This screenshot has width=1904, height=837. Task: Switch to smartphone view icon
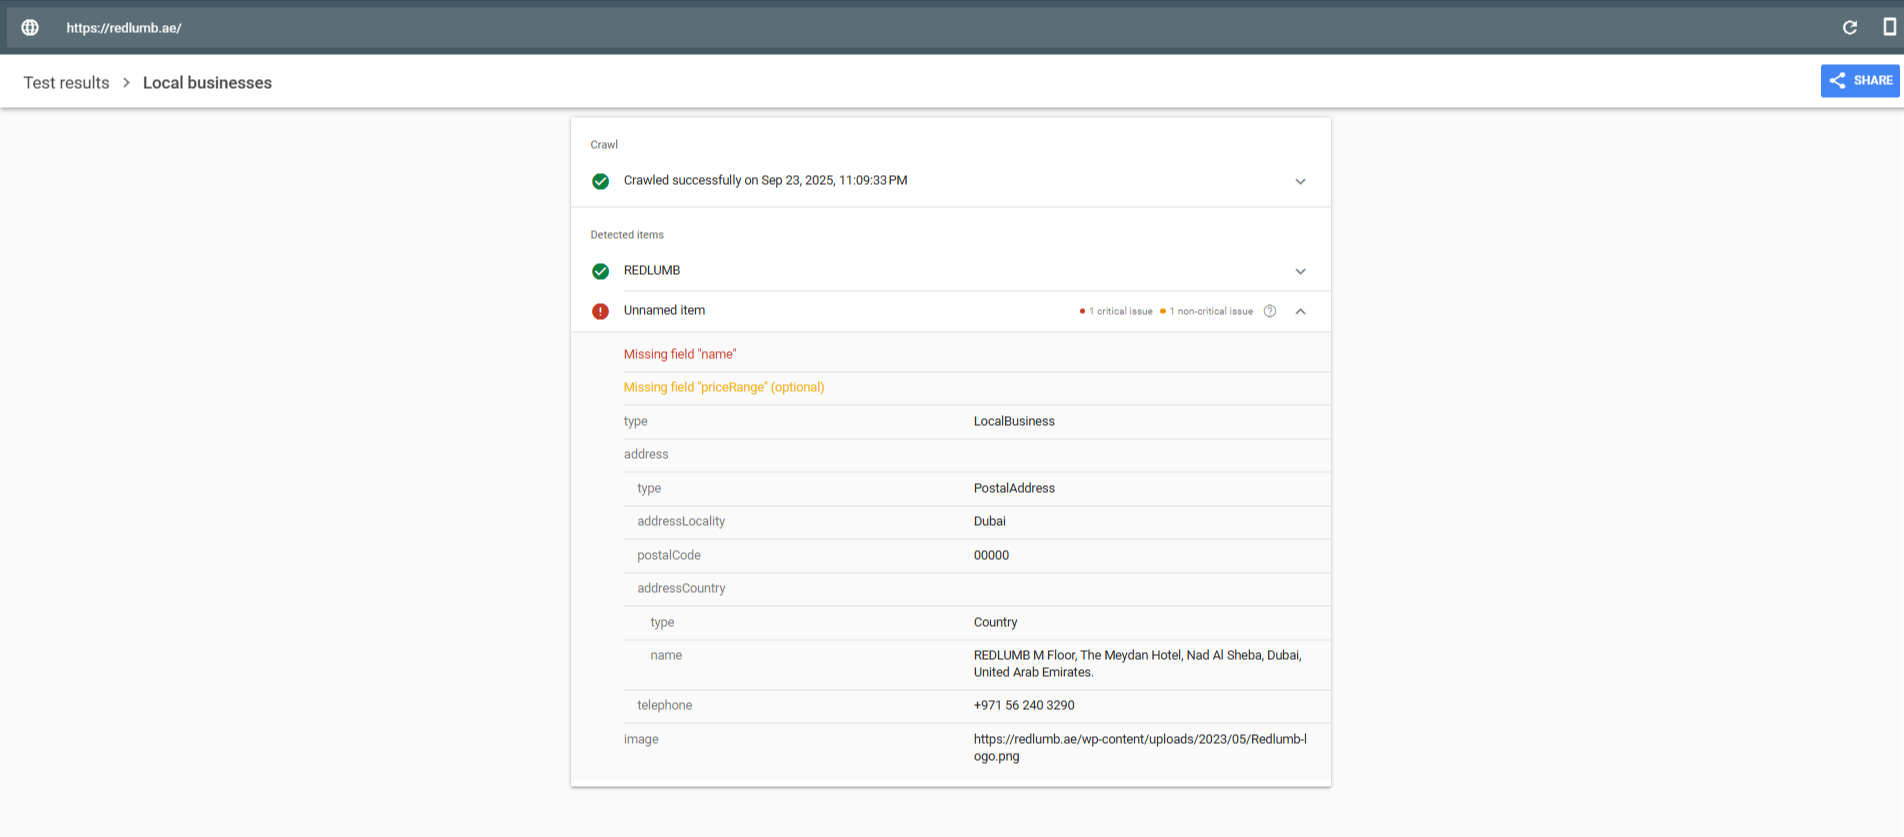(1889, 27)
